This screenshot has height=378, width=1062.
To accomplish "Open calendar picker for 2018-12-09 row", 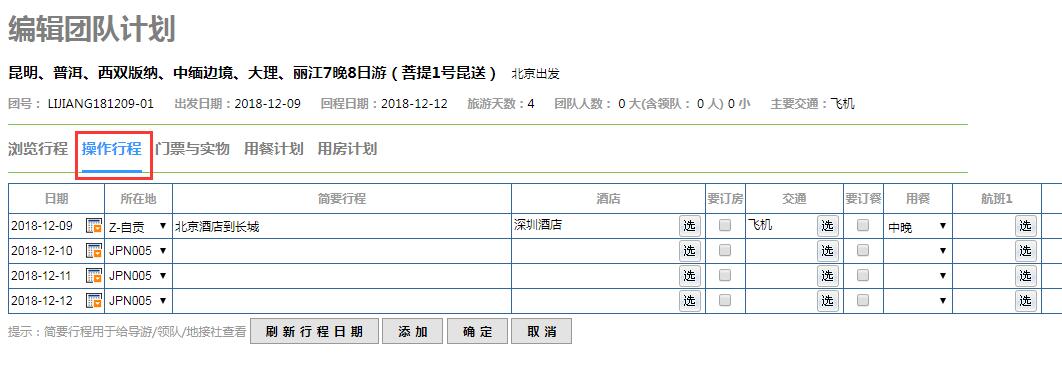I will click(x=94, y=226).
